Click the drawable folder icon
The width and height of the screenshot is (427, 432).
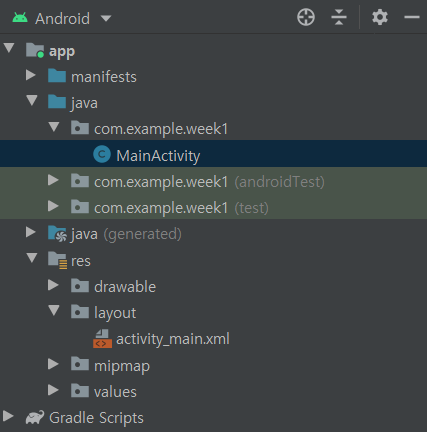tap(80, 286)
